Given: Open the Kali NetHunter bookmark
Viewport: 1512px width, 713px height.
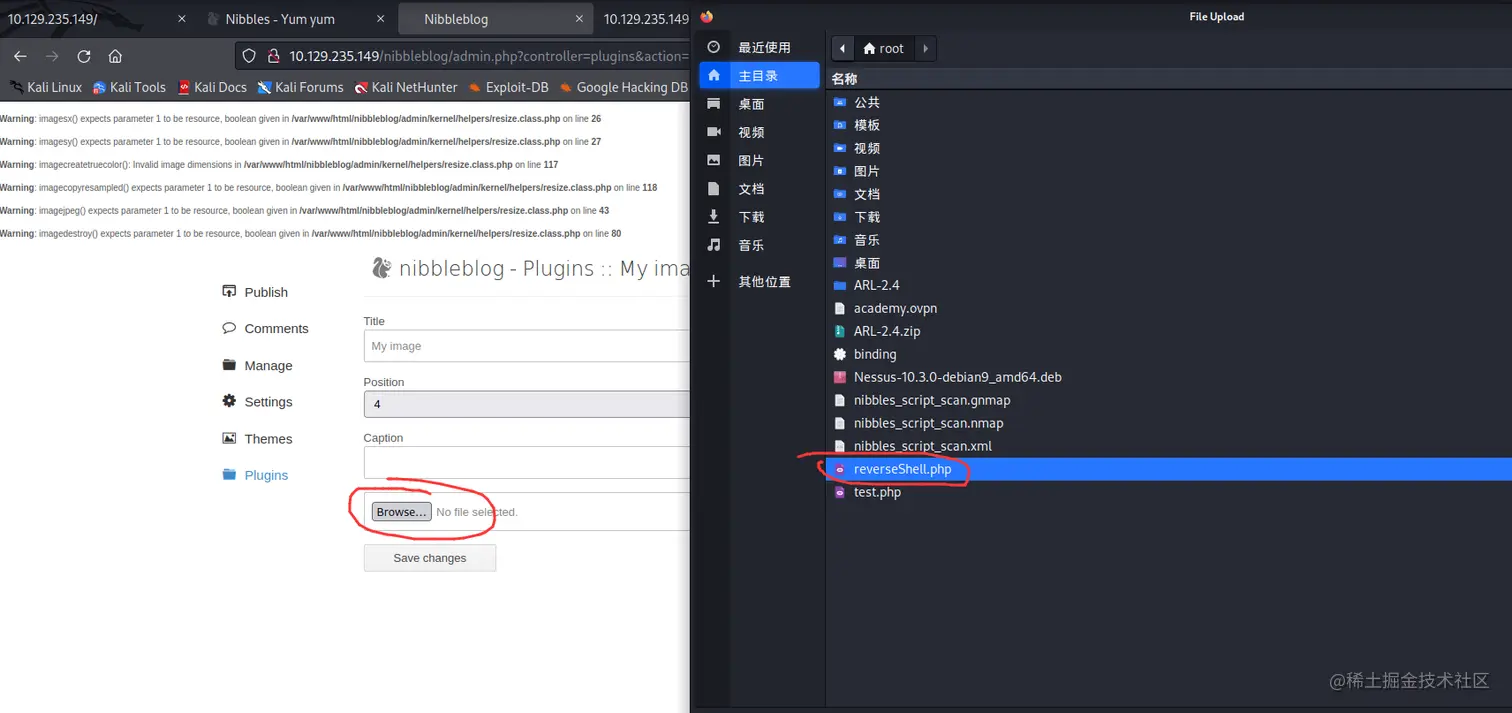Looking at the screenshot, I should coord(406,87).
